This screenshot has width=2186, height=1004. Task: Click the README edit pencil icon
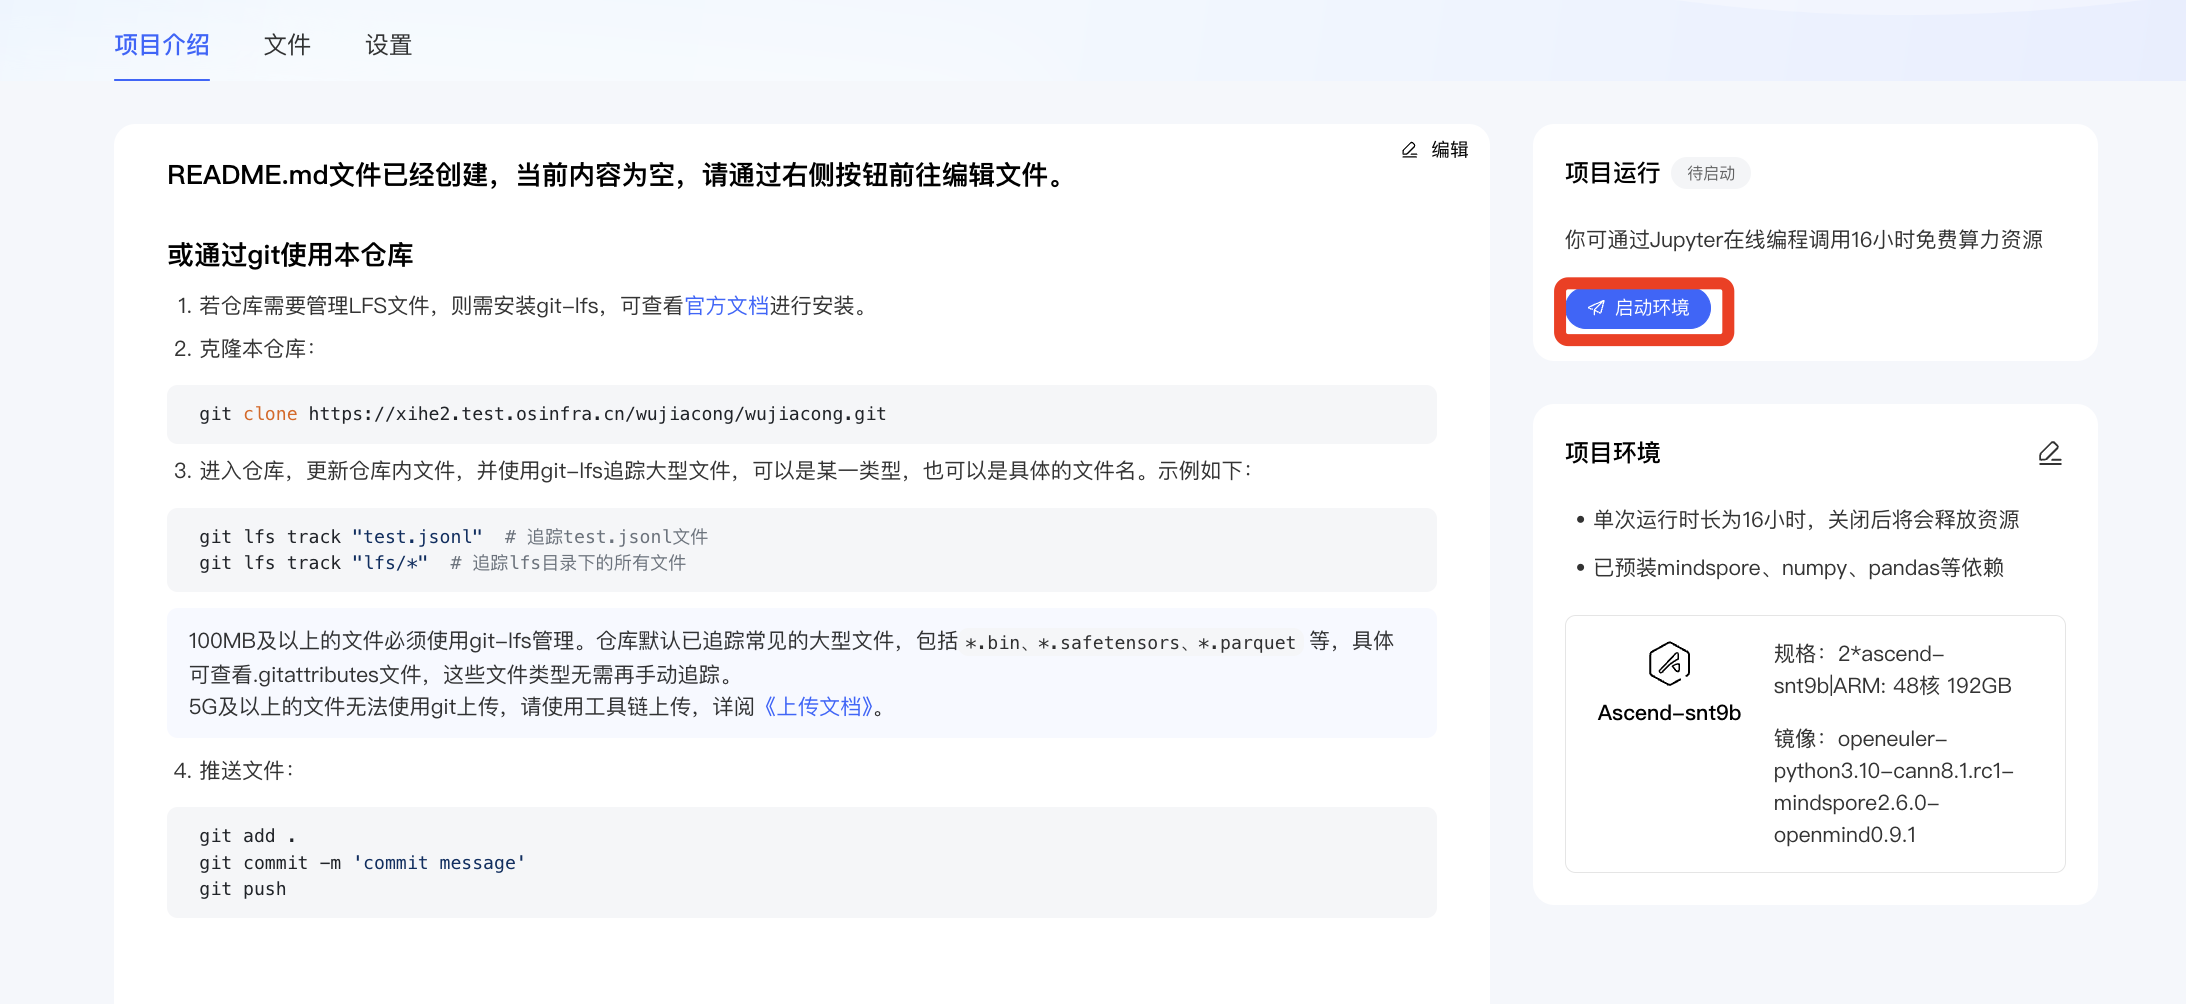click(1409, 150)
